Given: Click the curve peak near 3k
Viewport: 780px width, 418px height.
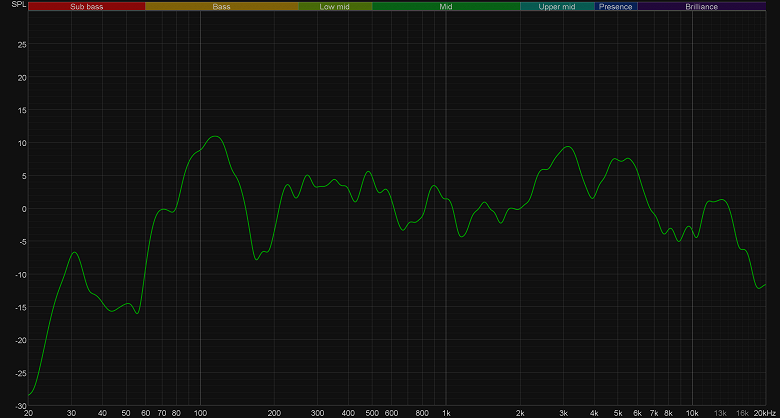Looking at the screenshot, I should pyautogui.click(x=568, y=146).
